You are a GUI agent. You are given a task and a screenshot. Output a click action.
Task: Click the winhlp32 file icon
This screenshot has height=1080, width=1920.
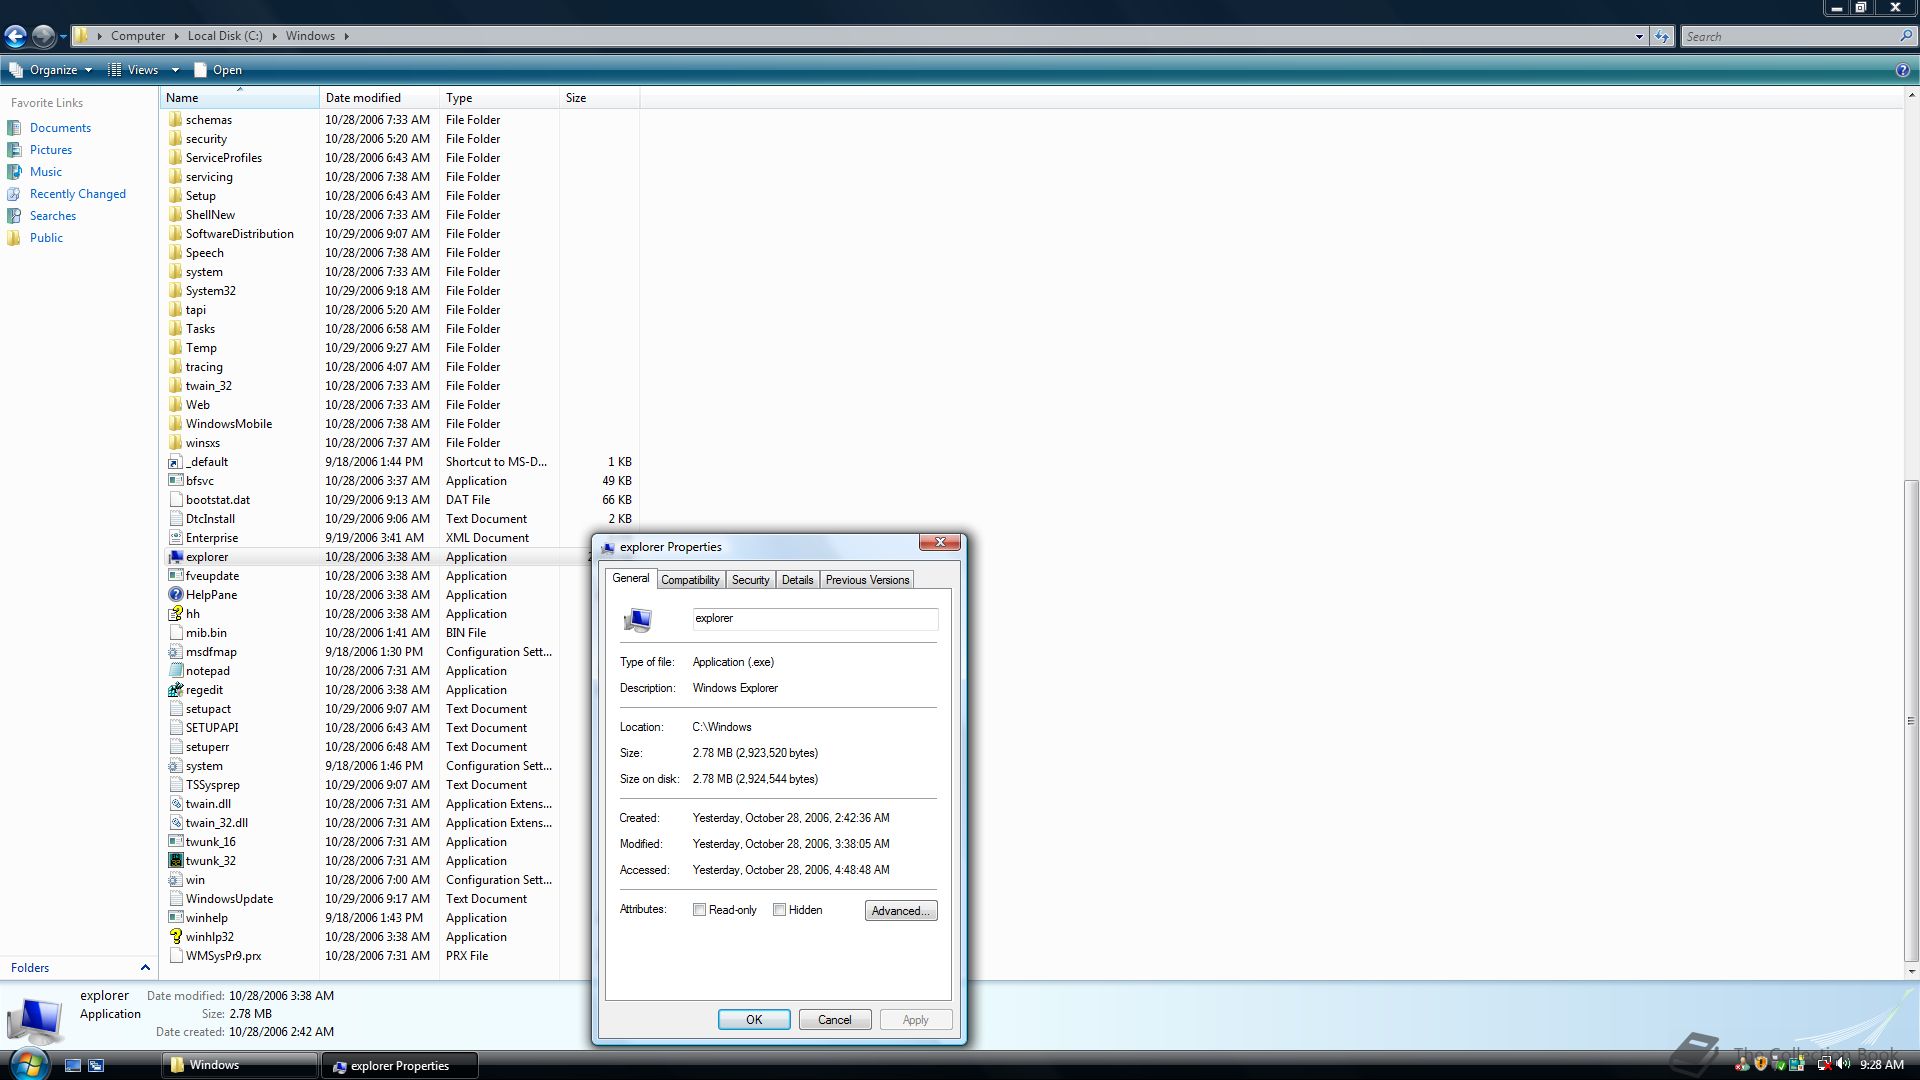pos(175,937)
